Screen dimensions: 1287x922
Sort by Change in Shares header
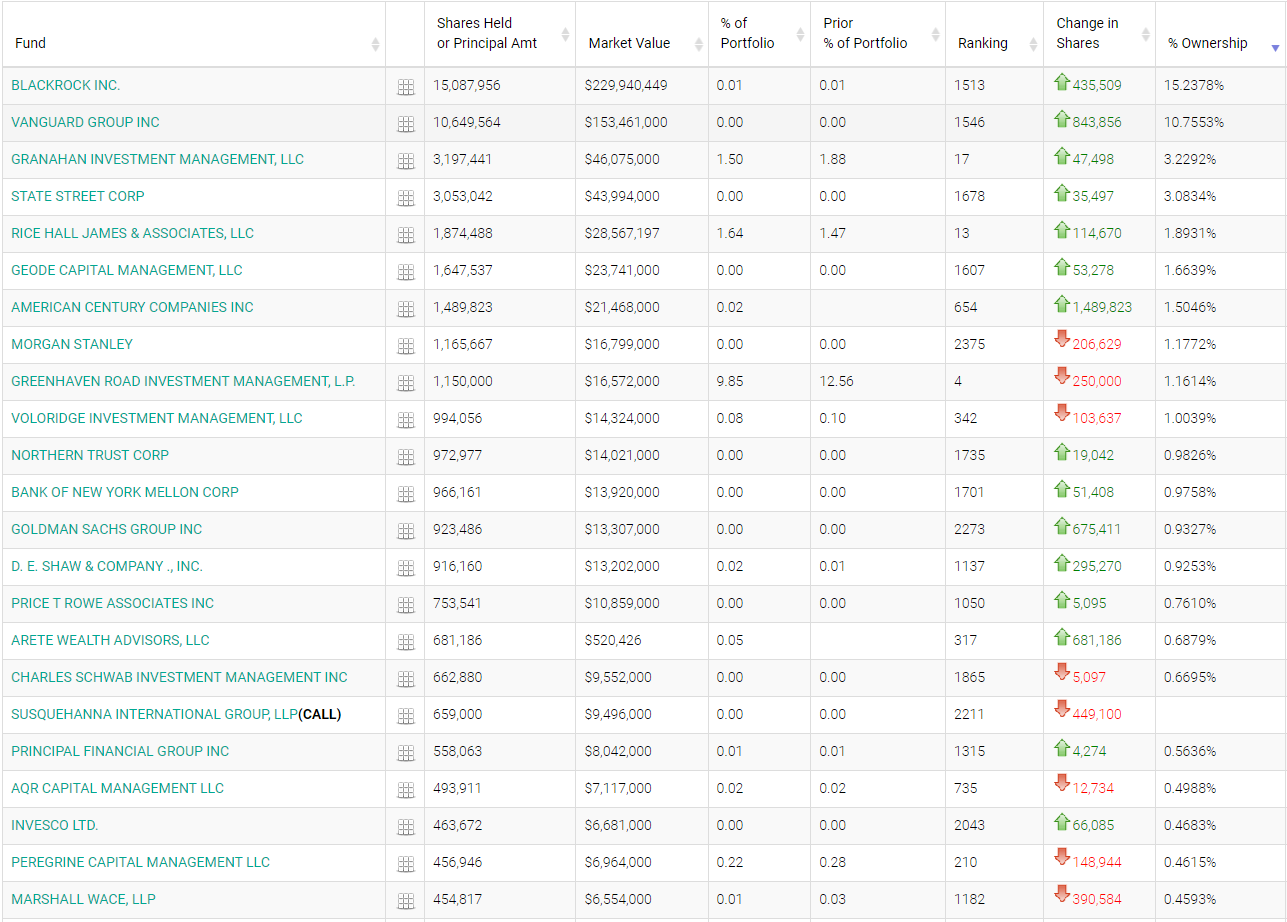(x=1099, y=34)
